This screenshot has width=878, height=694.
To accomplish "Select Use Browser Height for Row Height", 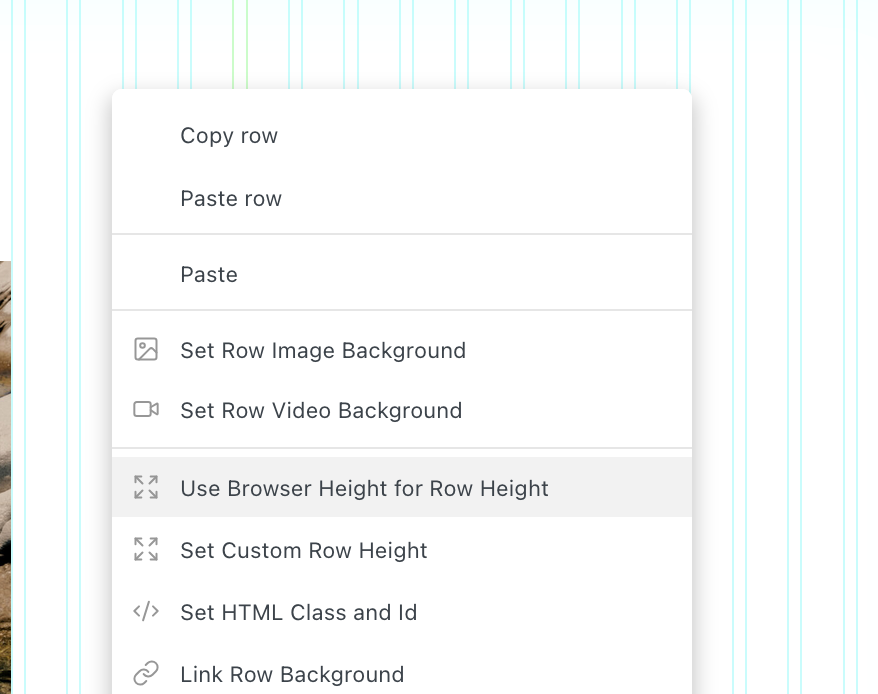I will [x=402, y=487].
